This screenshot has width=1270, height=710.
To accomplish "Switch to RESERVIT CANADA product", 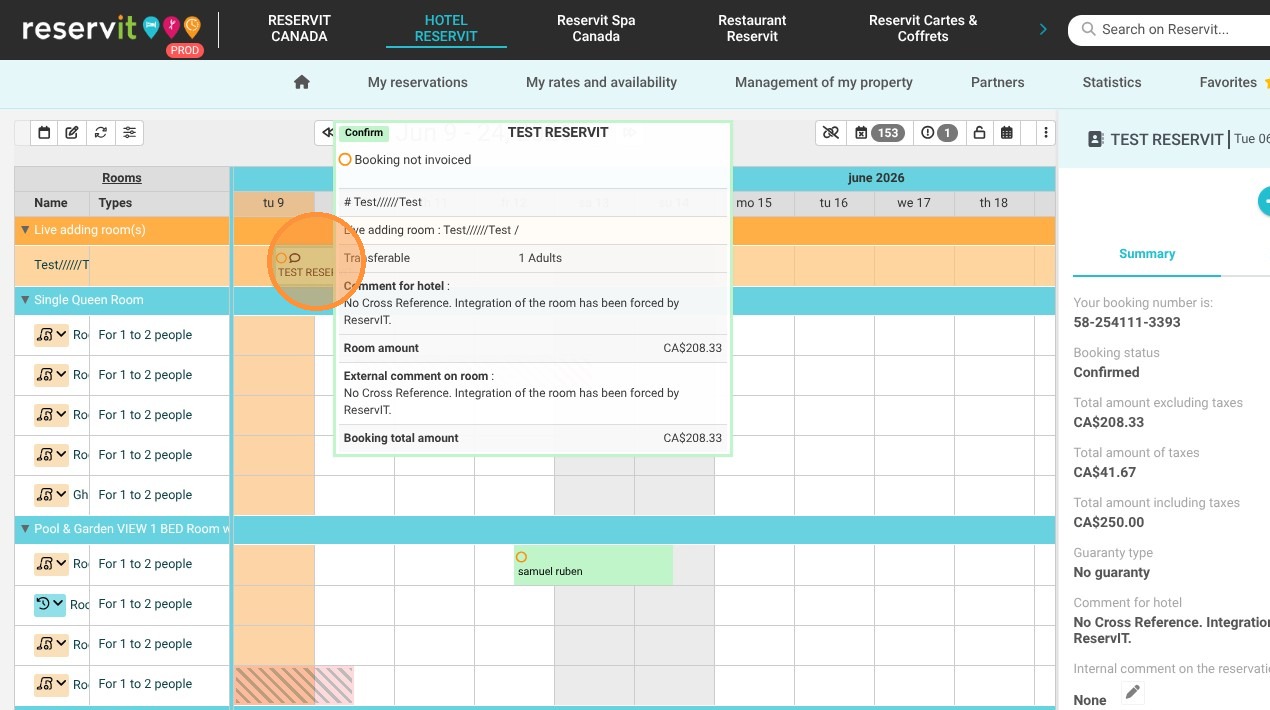I will pyautogui.click(x=299, y=28).
